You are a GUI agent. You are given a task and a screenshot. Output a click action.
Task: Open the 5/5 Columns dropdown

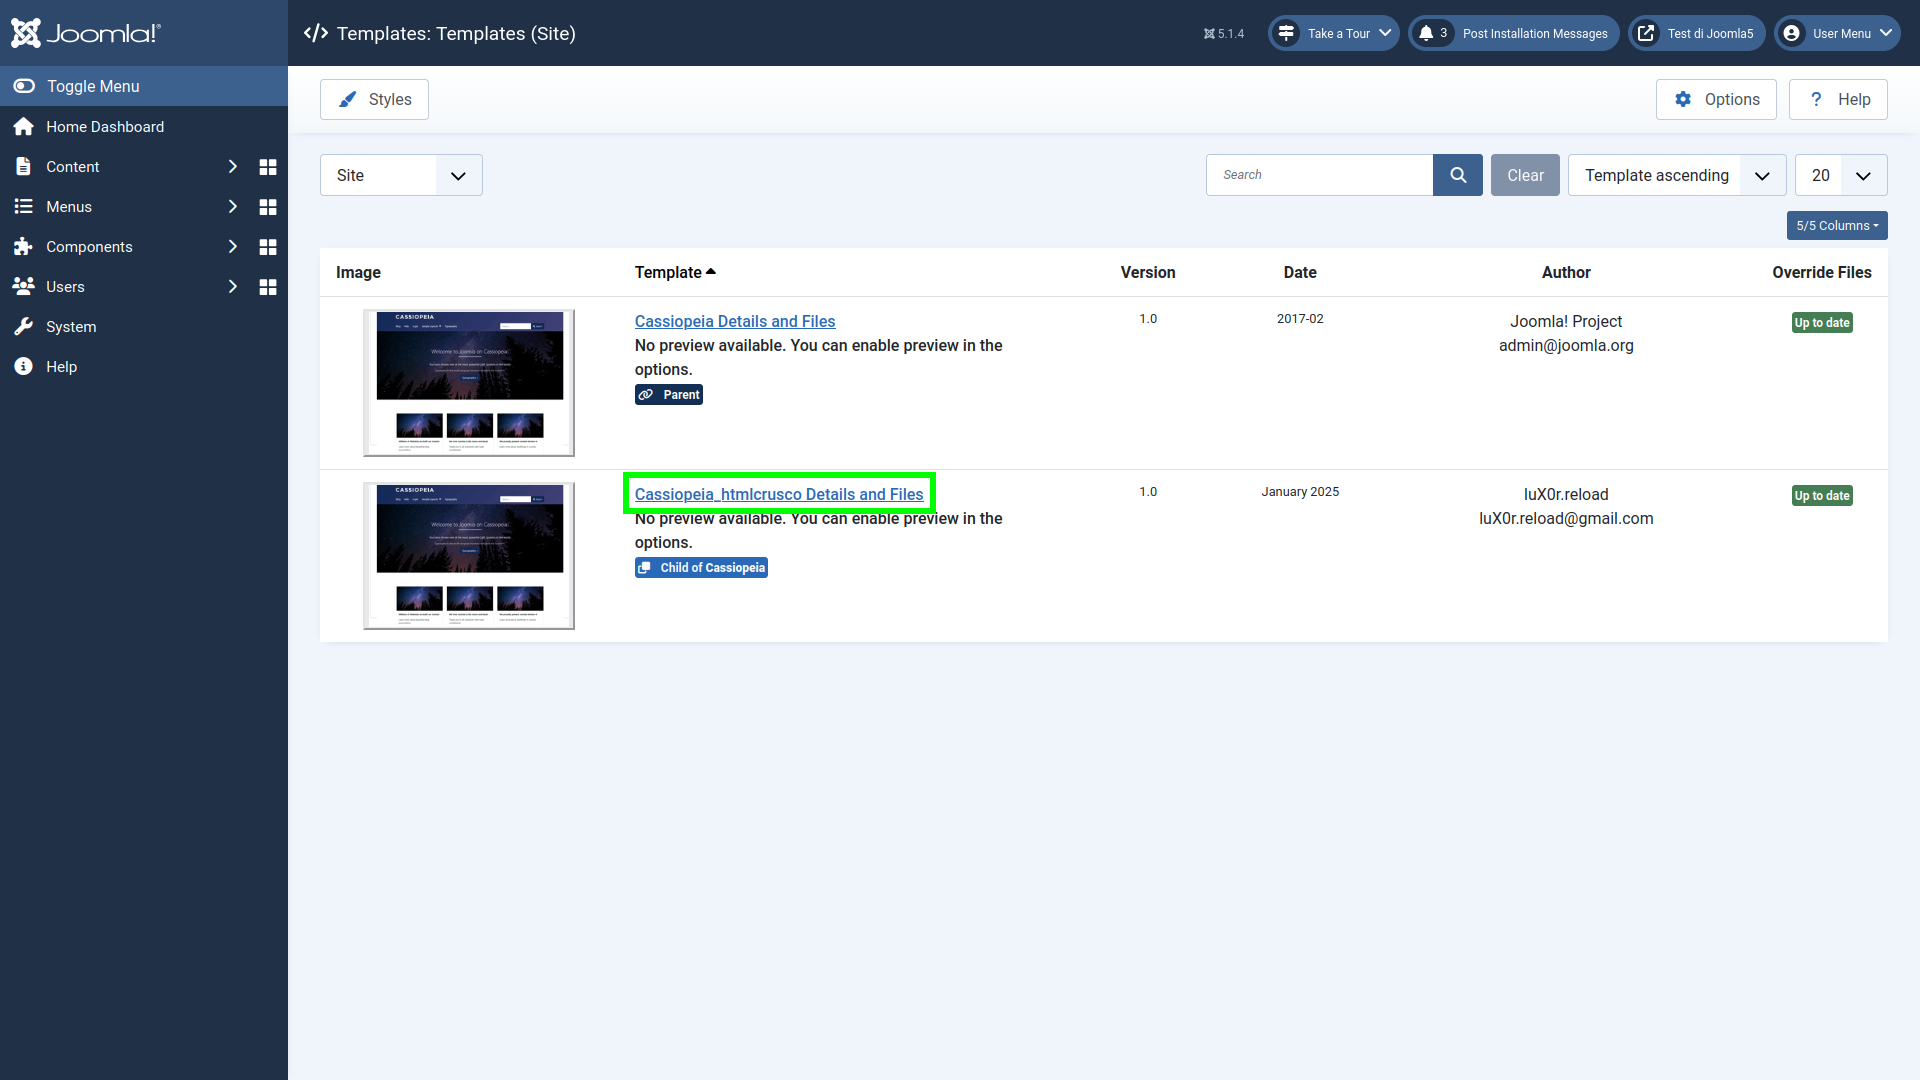(1837, 225)
